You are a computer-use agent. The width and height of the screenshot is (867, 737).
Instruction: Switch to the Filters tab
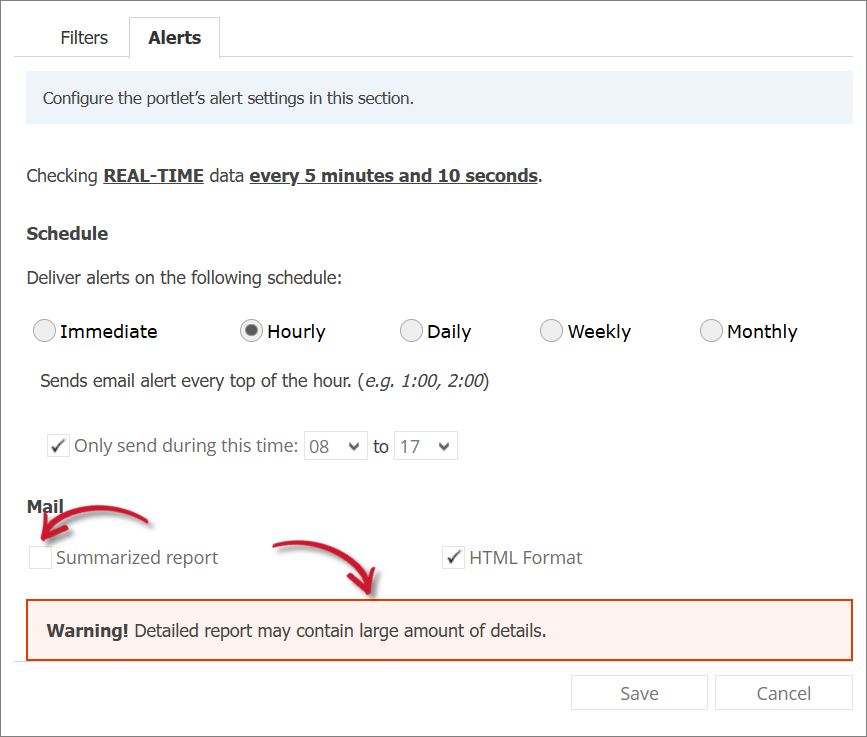click(x=83, y=37)
